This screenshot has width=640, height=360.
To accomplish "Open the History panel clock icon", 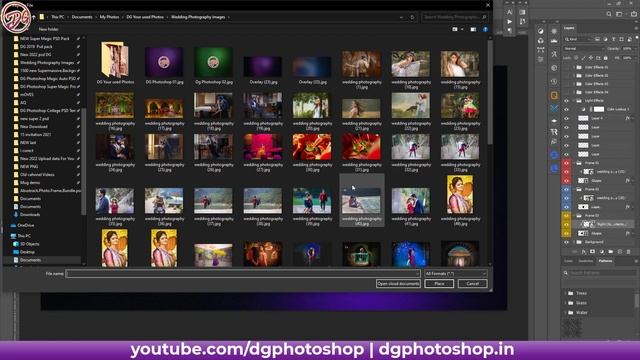I will point(554,81).
